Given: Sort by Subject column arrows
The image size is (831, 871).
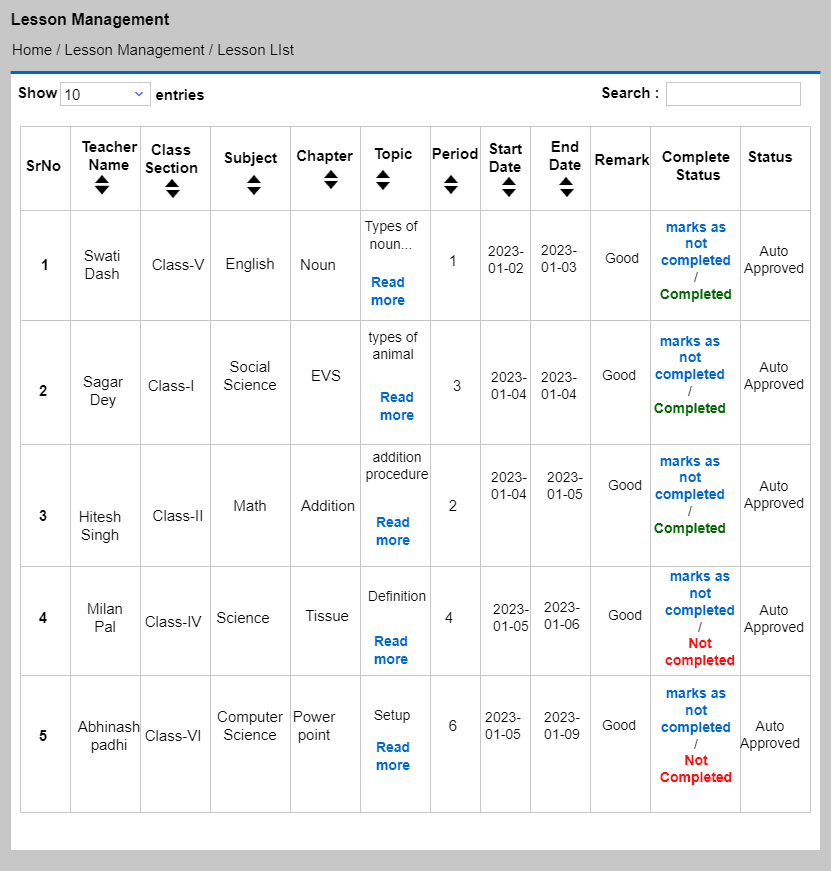Looking at the screenshot, I should (x=254, y=185).
